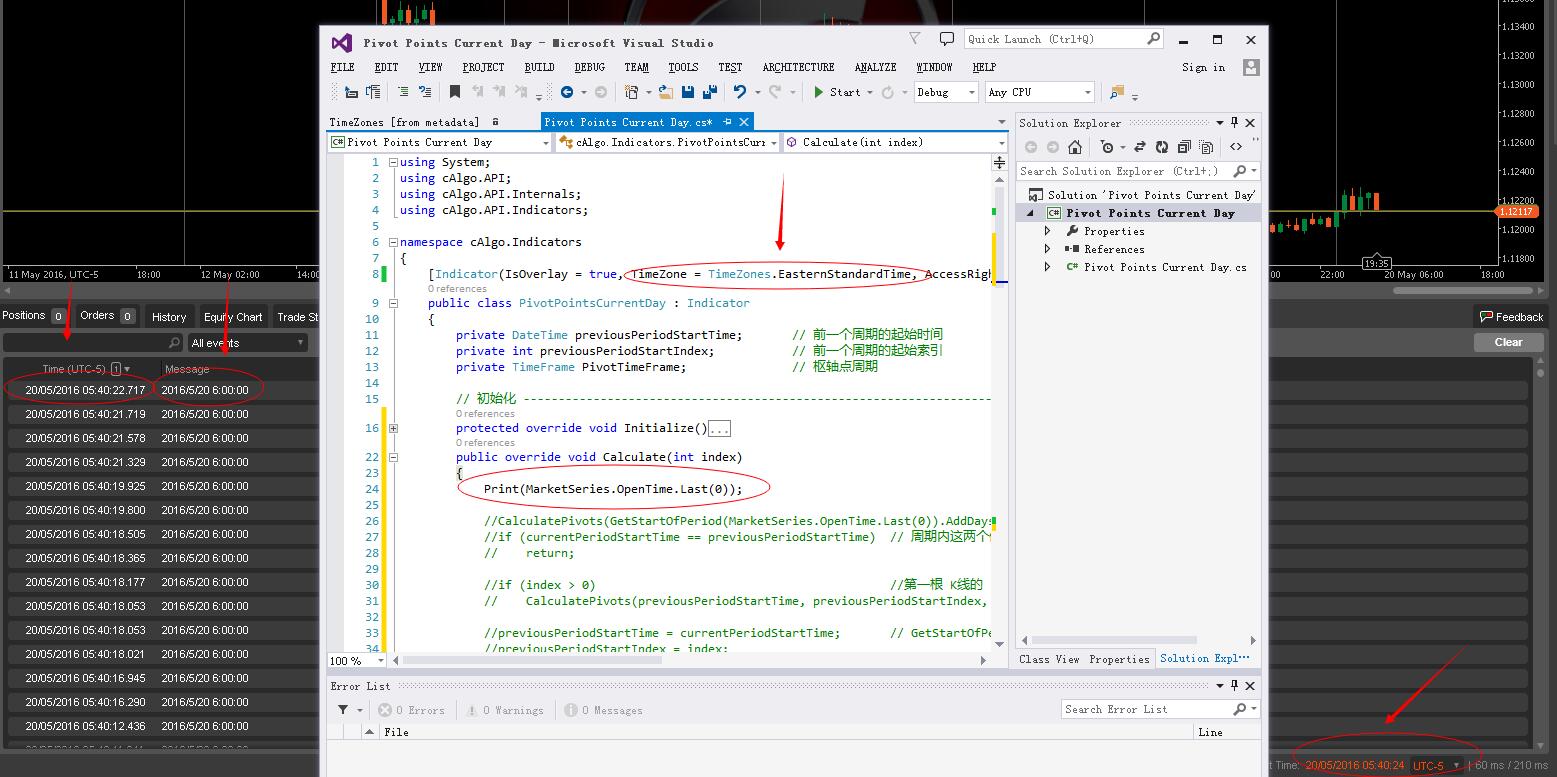Collapse the Calculate method at line 22
1557x777 pixels.
[393, 457]
